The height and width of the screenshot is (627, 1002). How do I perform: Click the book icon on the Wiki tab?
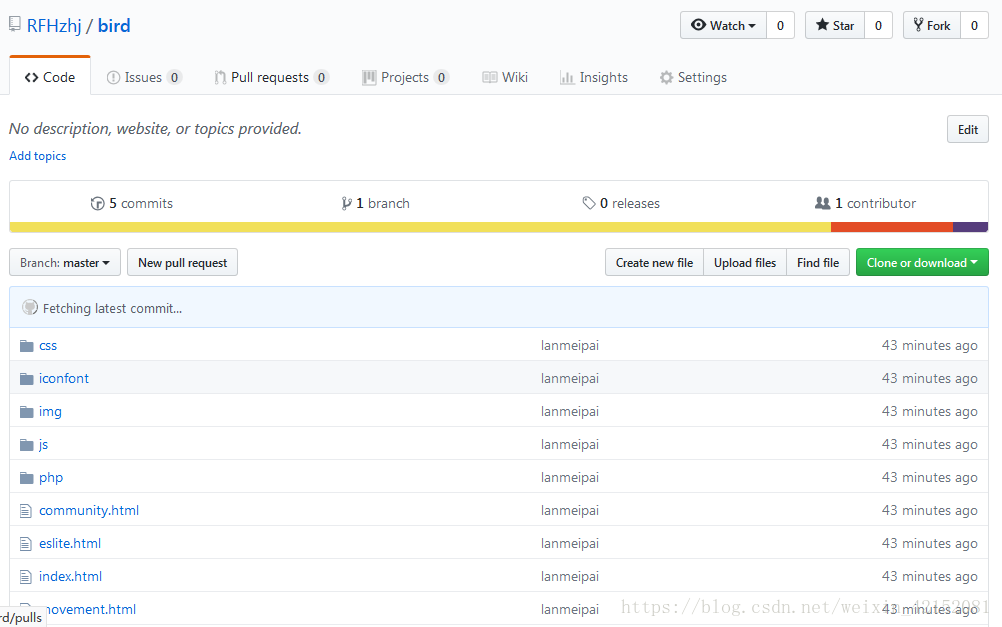(x=489, y=77)
